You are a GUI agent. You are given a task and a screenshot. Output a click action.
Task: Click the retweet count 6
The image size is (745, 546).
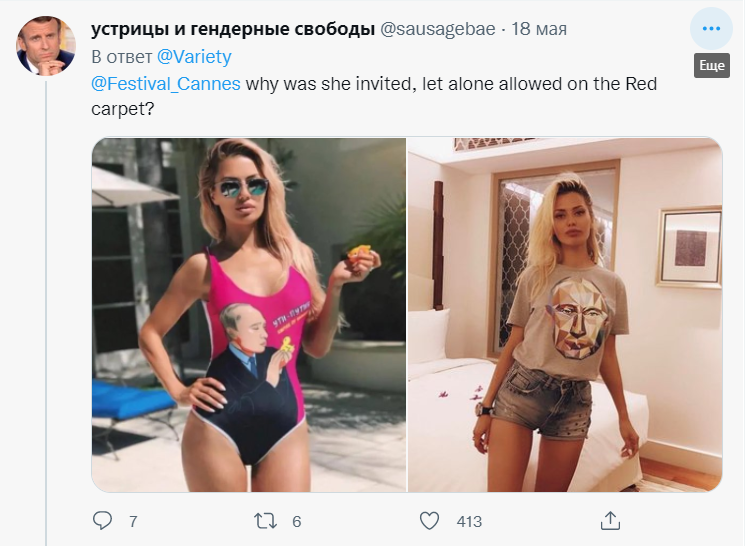(297, 522)
